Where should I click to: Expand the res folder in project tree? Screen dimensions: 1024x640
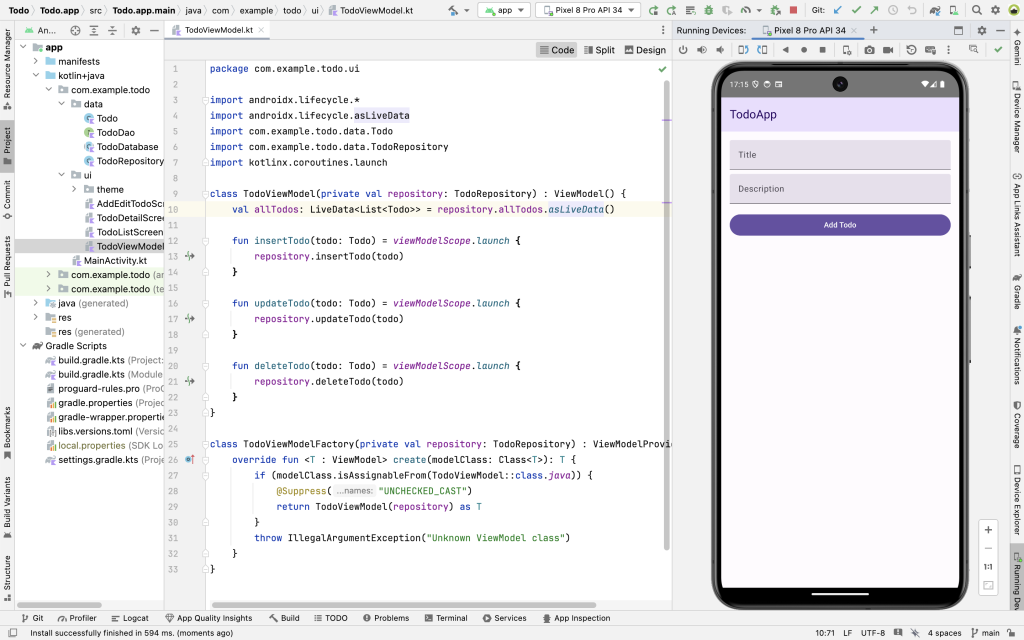(x=37, y=317)
